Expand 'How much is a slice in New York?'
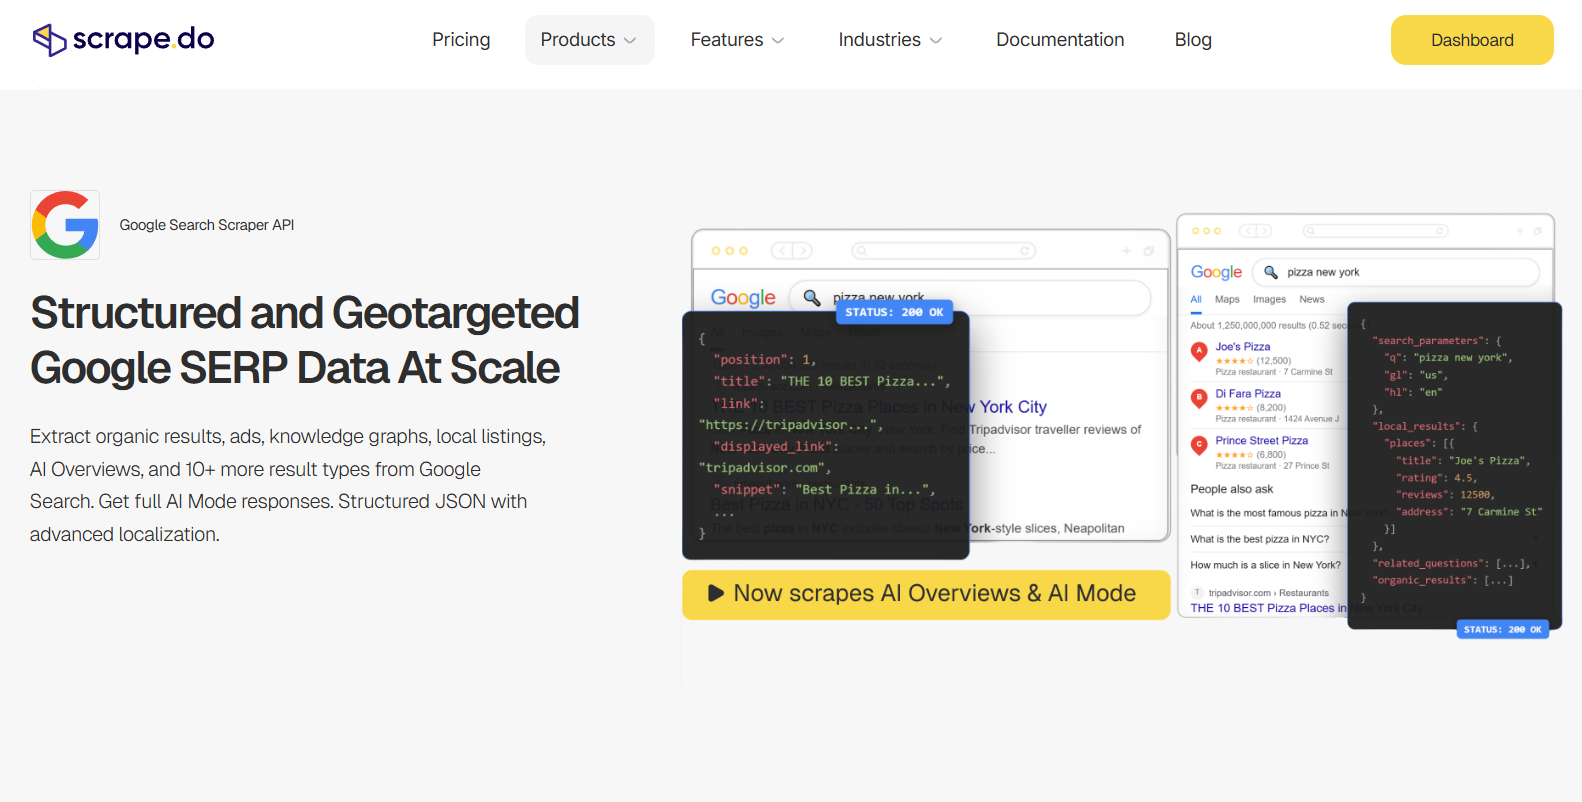Viewport: 1582px width, 802px height. (x=1266, y=565)
